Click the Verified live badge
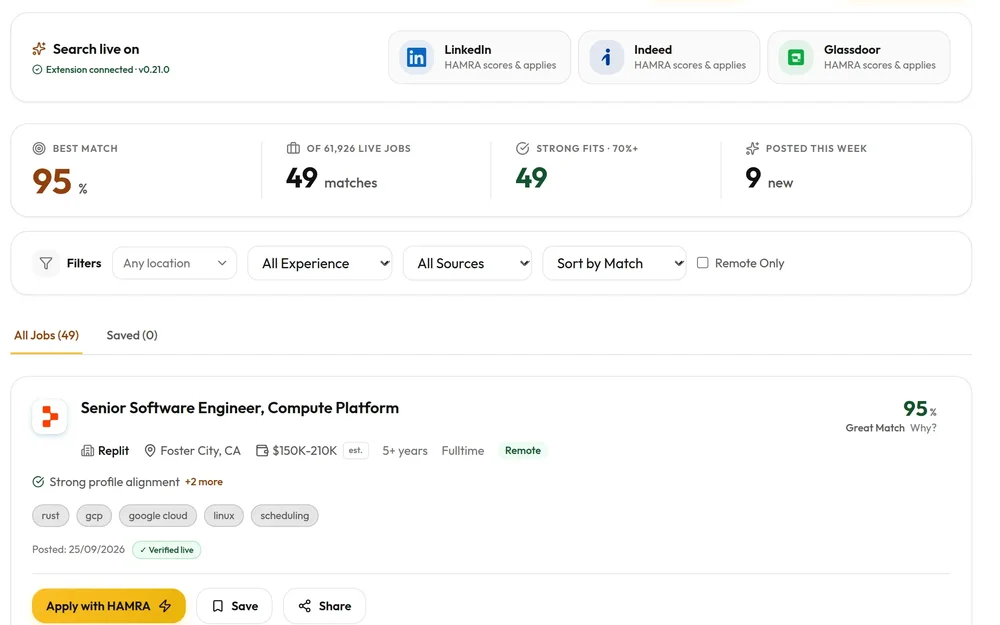Image resolution: width=1000 pixels, height=625 pixels. click(x=166, y=550)
